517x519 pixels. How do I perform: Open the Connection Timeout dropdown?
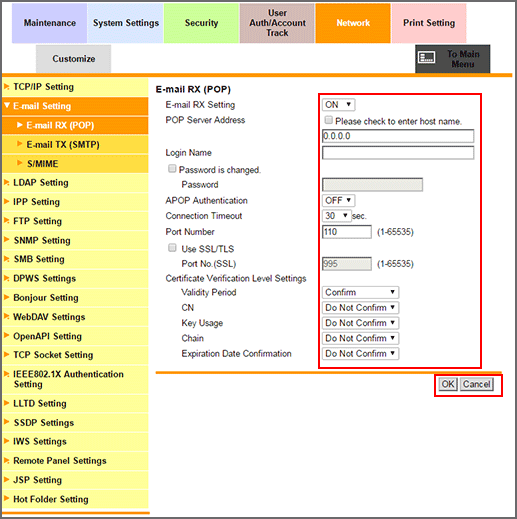pos(337,216)
